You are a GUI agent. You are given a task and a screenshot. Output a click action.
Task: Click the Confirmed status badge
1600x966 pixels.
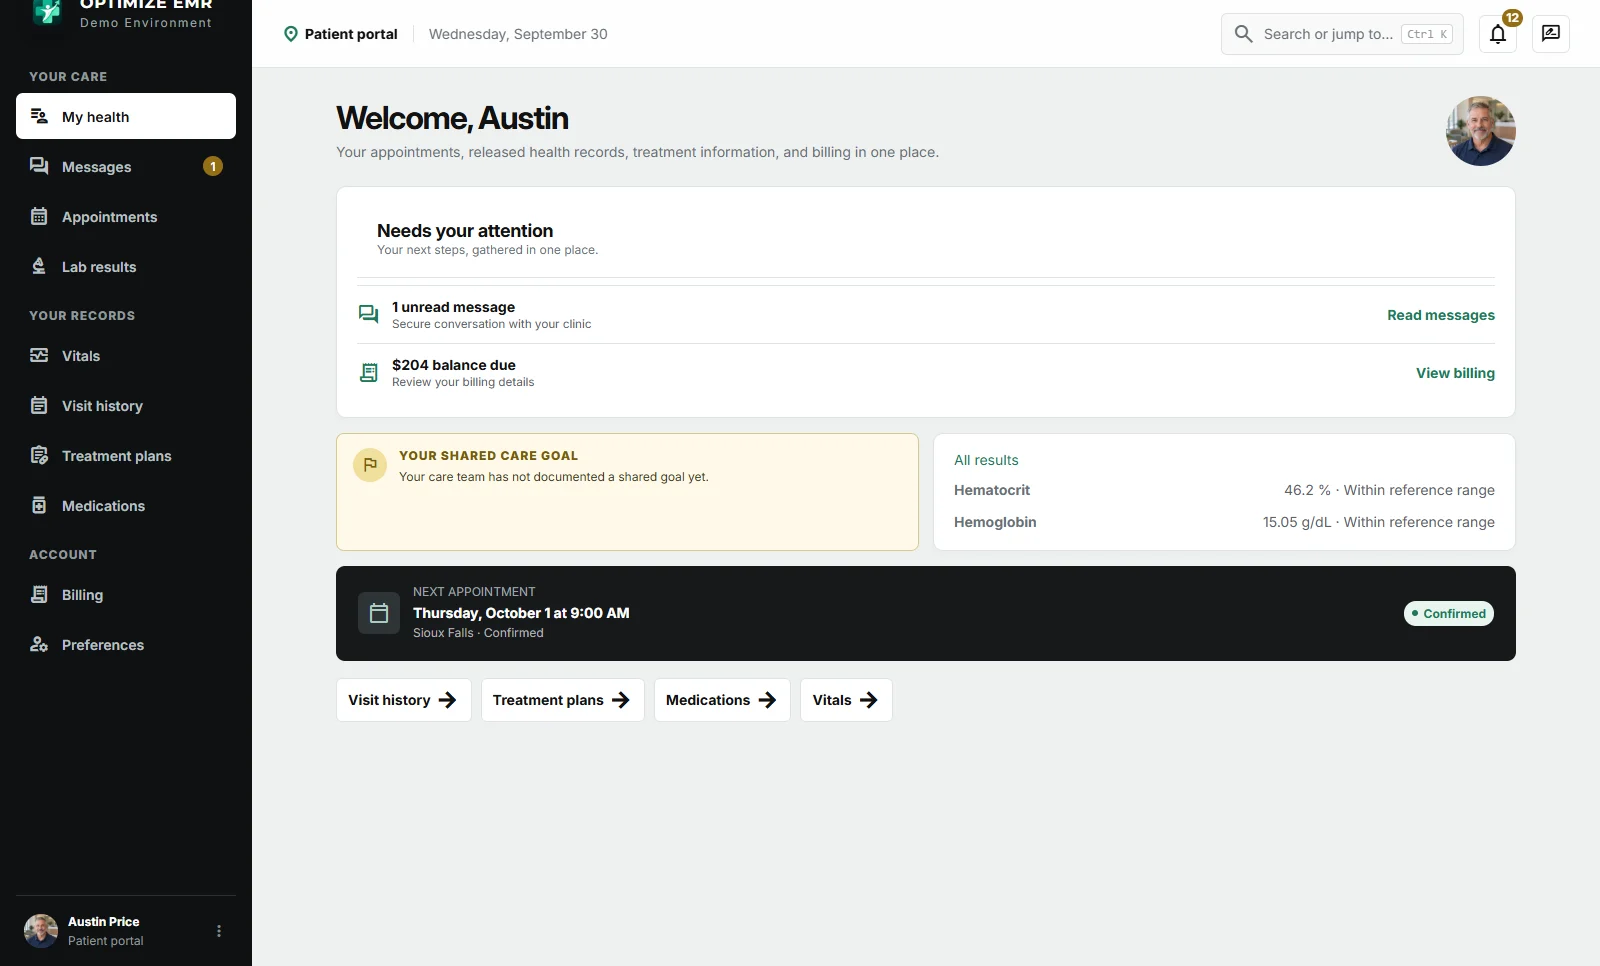(x=1449, y=613)
